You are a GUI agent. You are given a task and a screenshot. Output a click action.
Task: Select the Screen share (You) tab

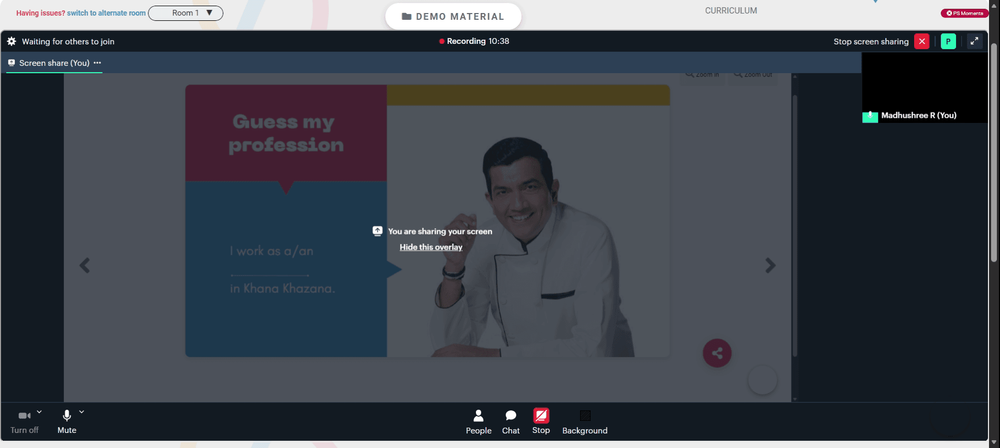point(54,63)
